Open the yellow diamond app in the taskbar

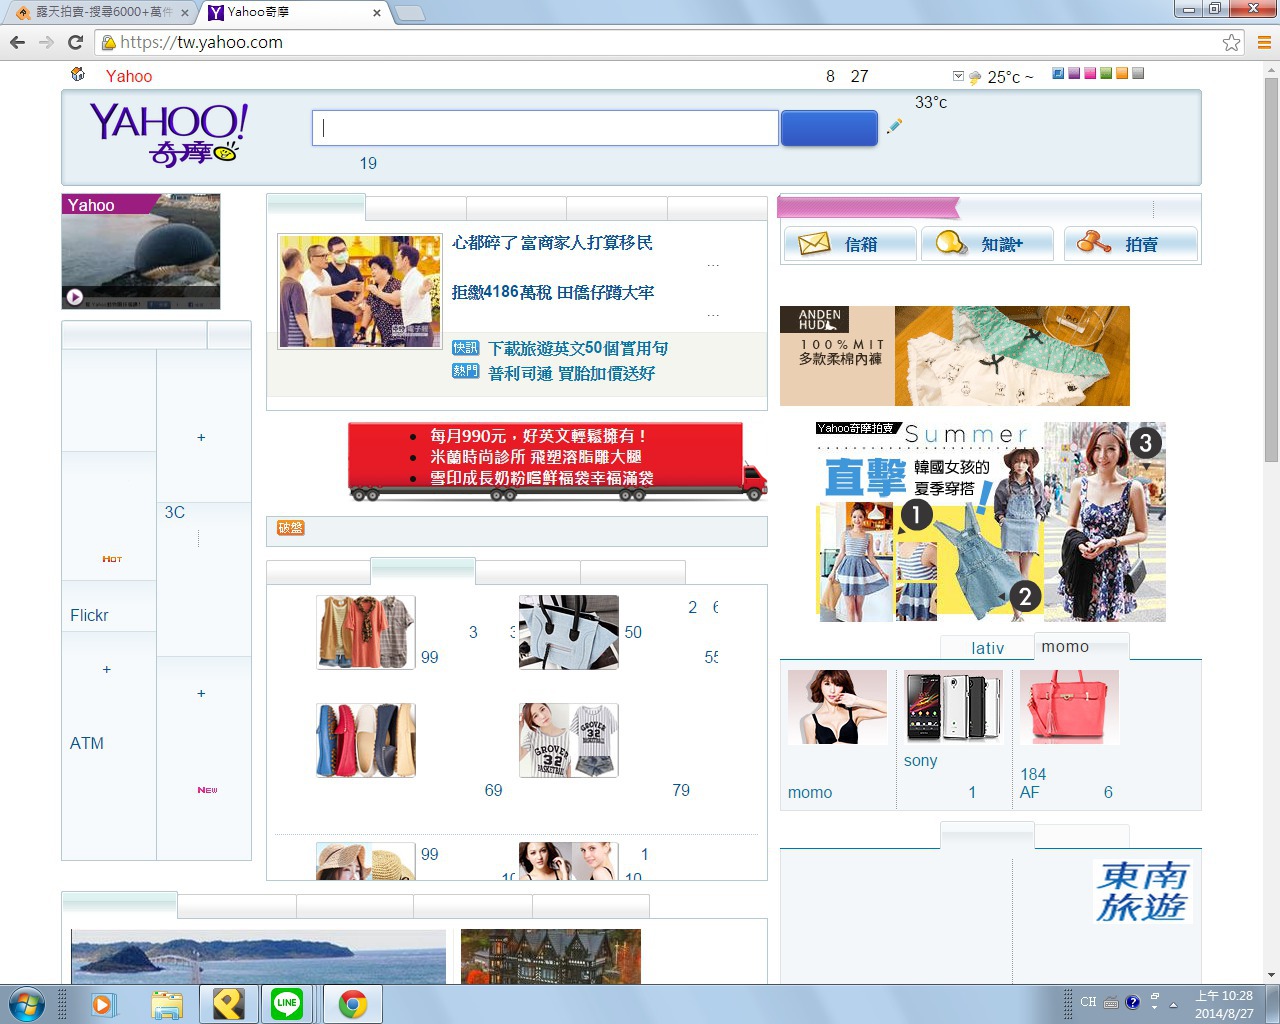tap(228, 1003)
